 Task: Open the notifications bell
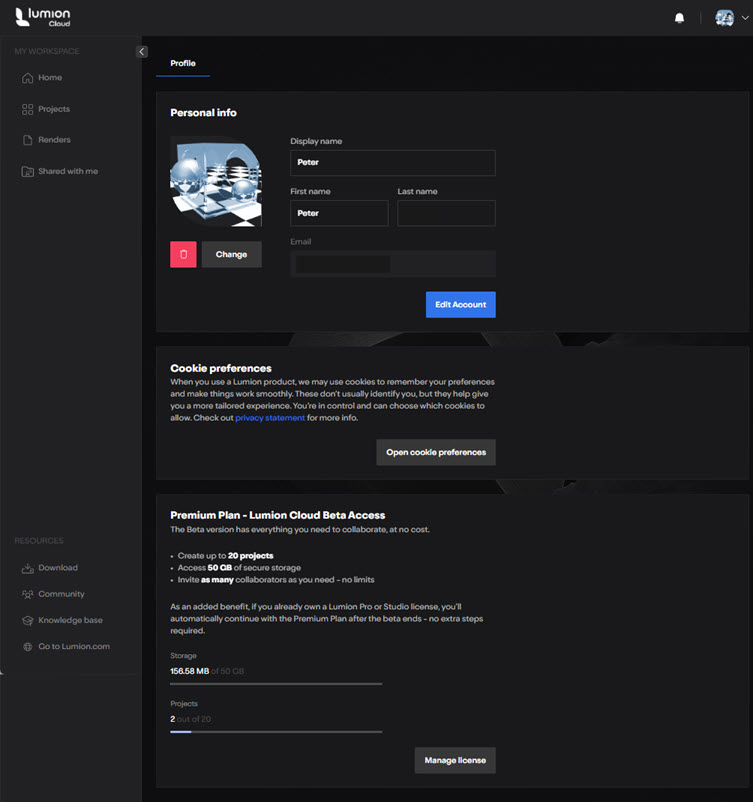click(x=680, y=18)
